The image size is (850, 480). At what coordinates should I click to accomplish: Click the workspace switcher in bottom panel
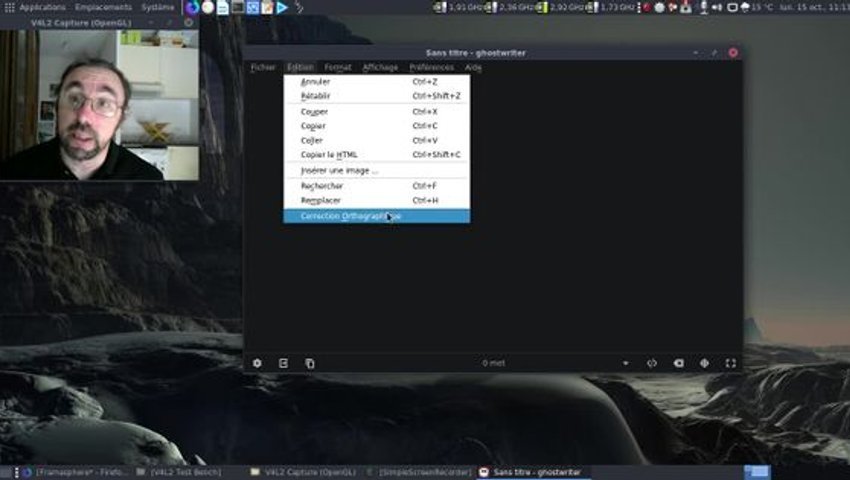(x=757, y=472)
